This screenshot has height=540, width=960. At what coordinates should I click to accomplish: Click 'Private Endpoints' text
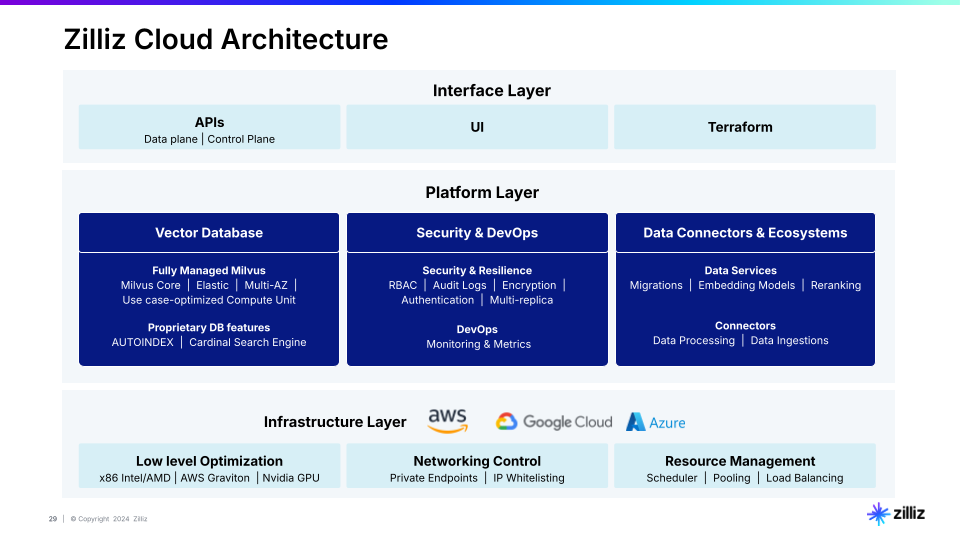tap(433, 478)
